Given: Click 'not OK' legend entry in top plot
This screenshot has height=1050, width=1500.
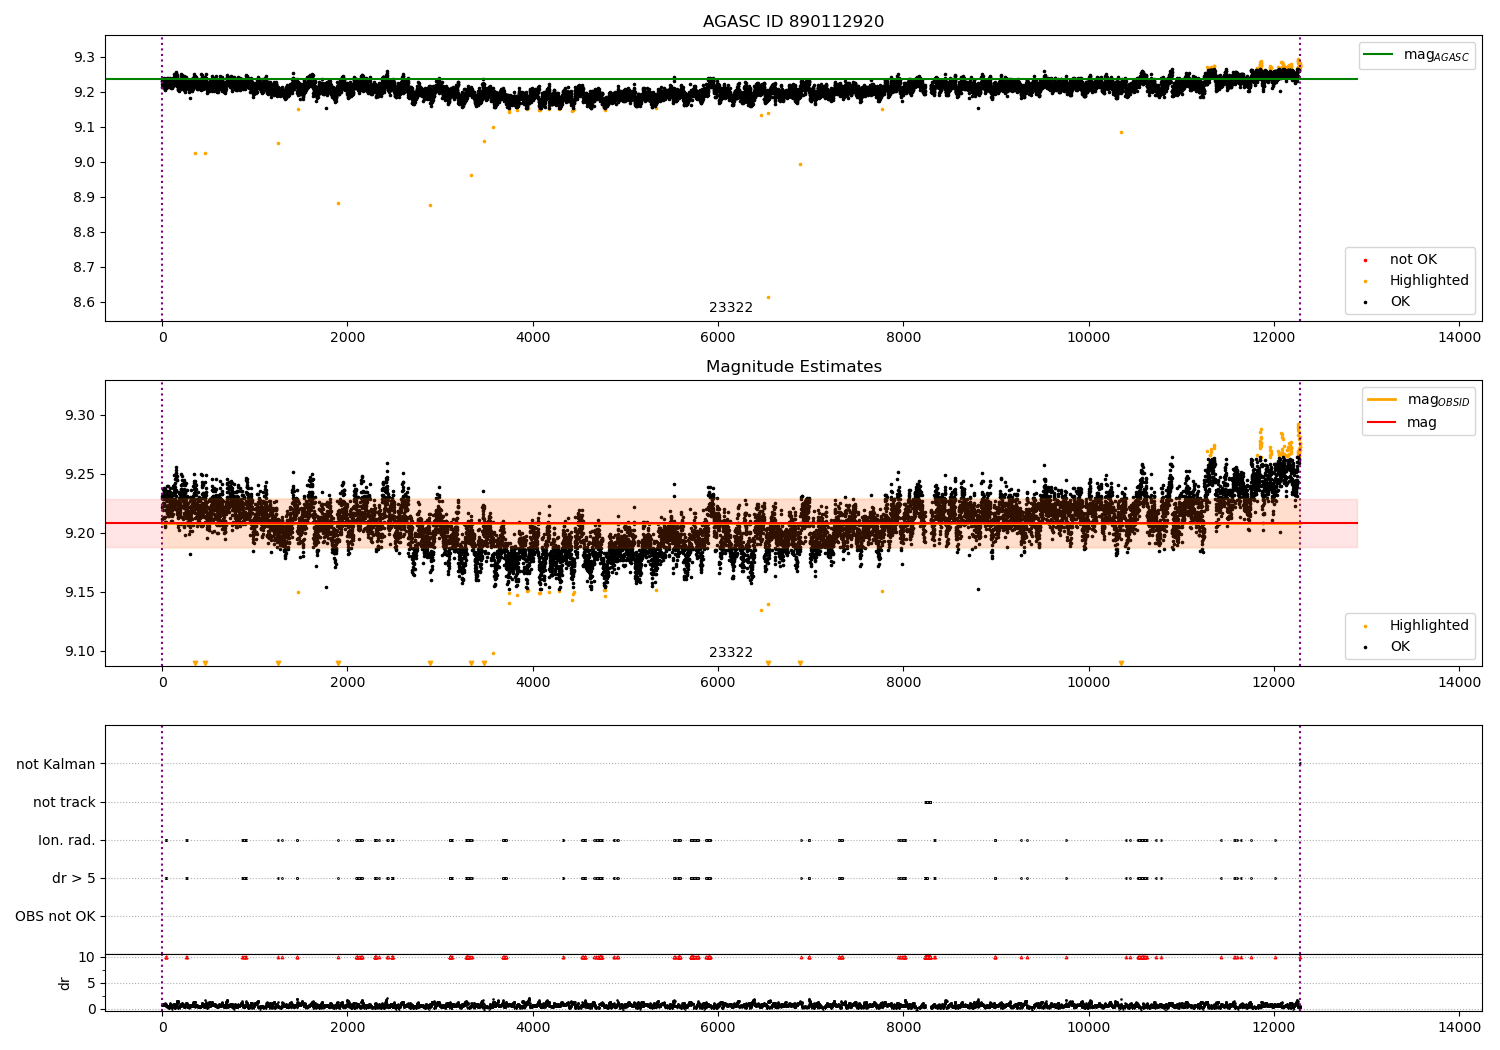Looking at the screenshot, I should coord(1412,260).
